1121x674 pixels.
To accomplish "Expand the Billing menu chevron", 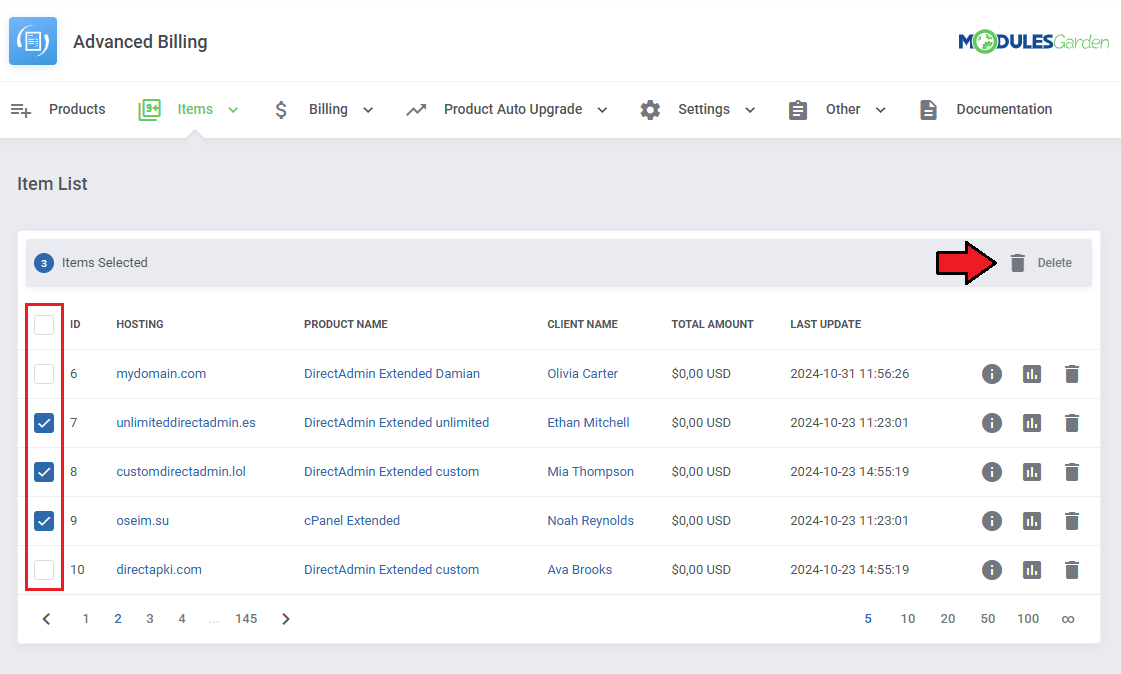I will (368, 110).
